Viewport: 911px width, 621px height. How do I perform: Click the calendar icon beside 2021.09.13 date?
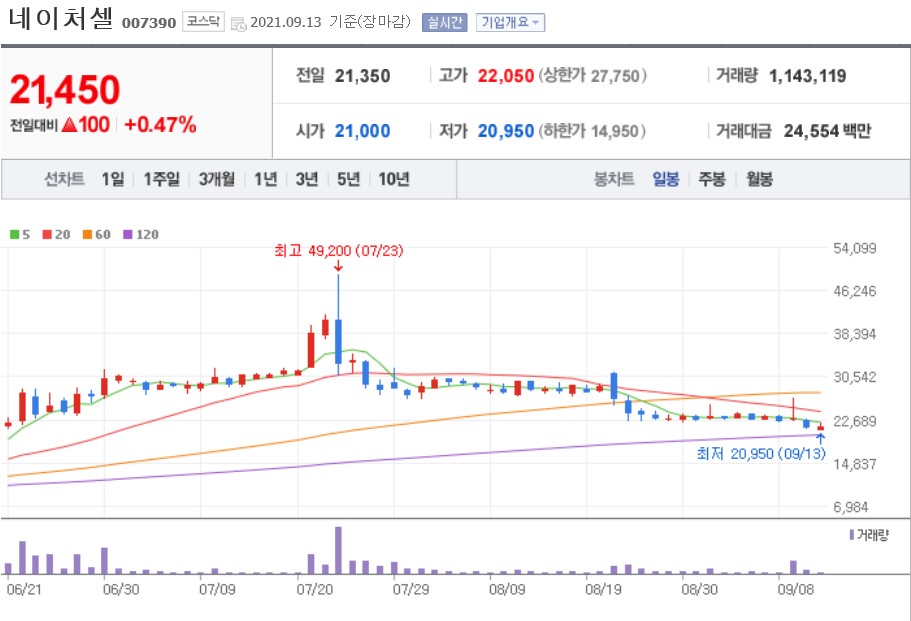pos(238,24)
